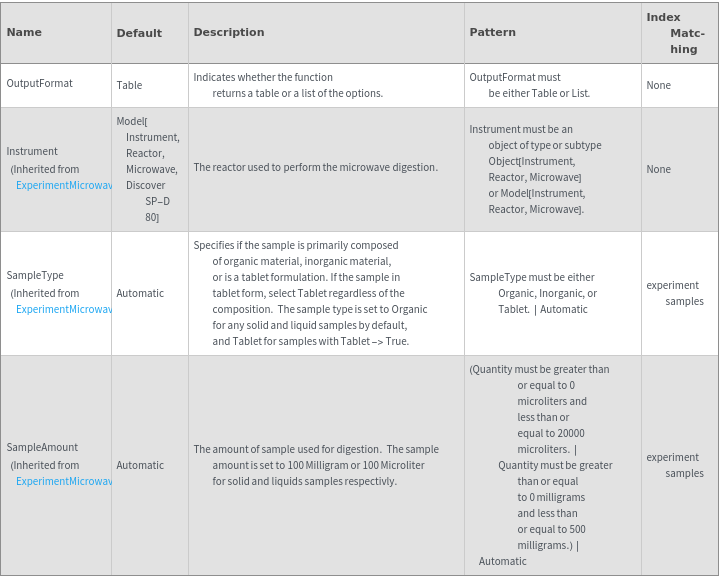Click the Default column header
The image size is (719, 577).
tap(139, 33)
